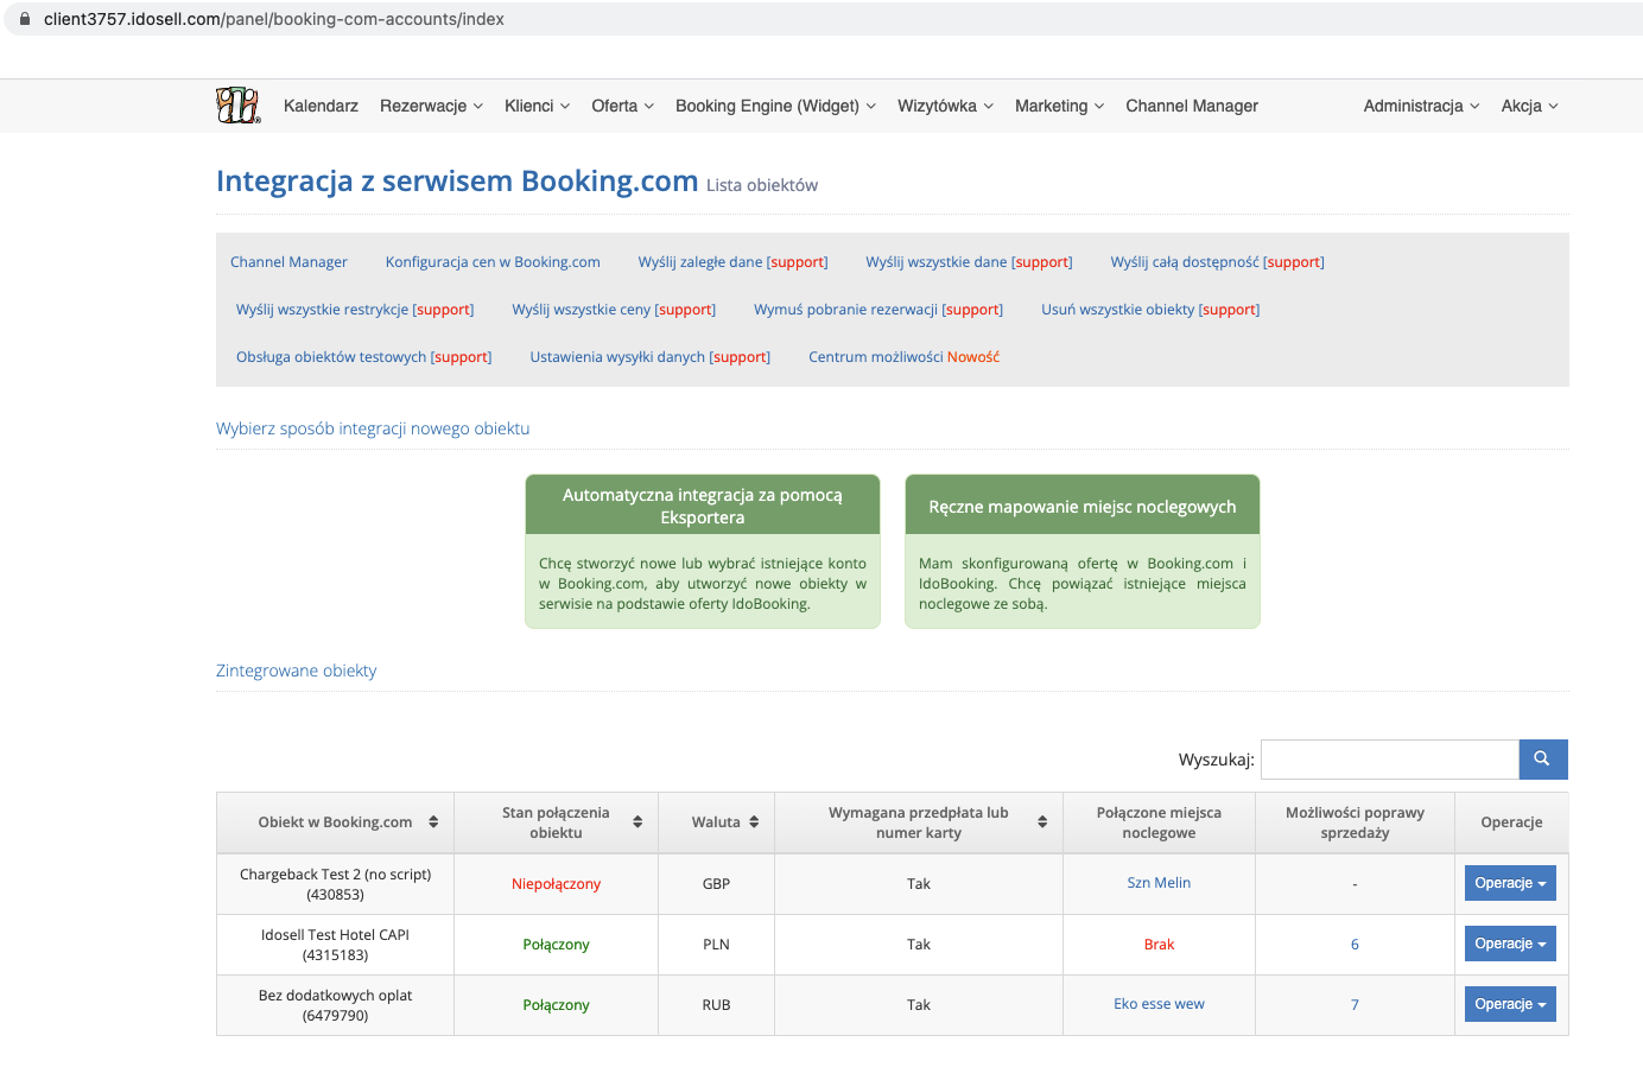Open Szn Melin linked place
Viewport: 1643px width, 1080px height.
pyautogui.click(x=1159, y=883)
